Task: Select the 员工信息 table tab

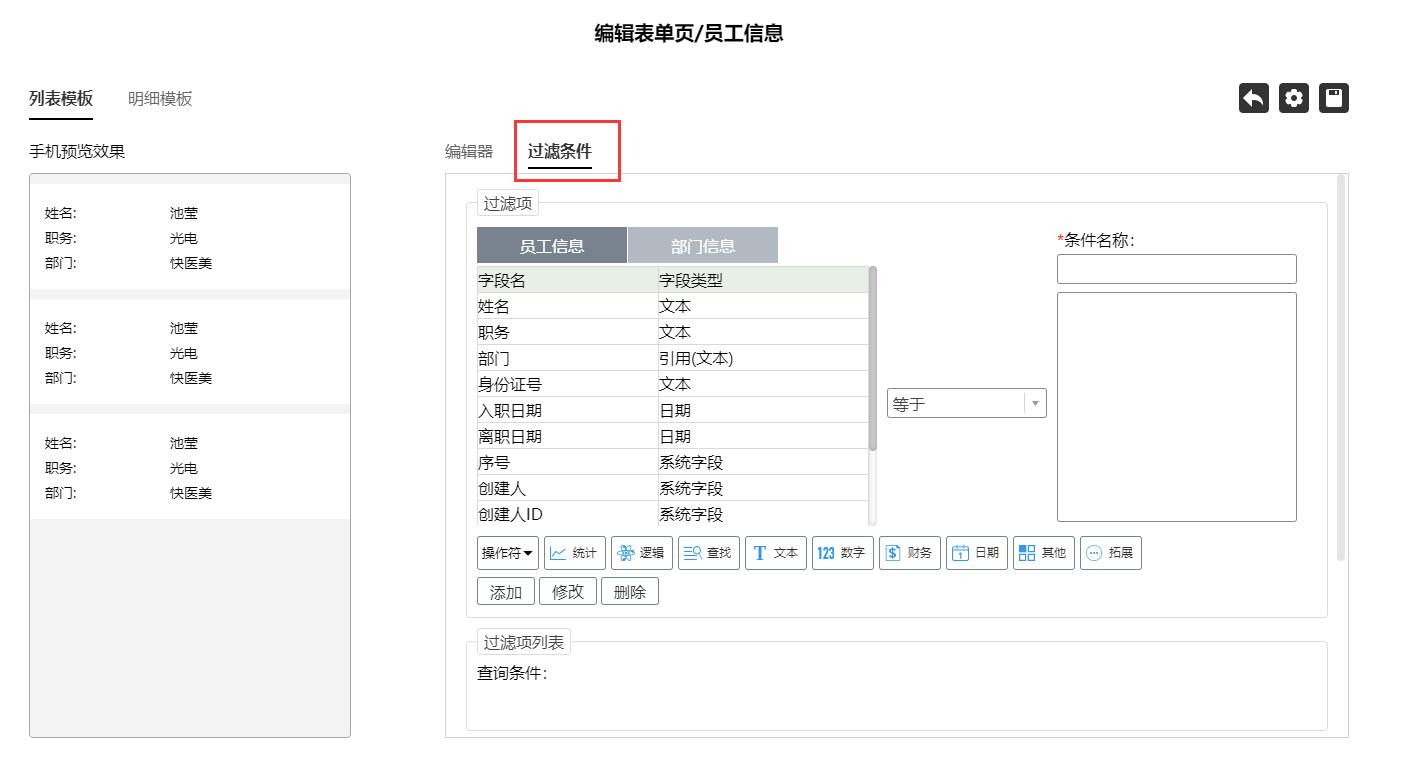Action: pos(552,246)
